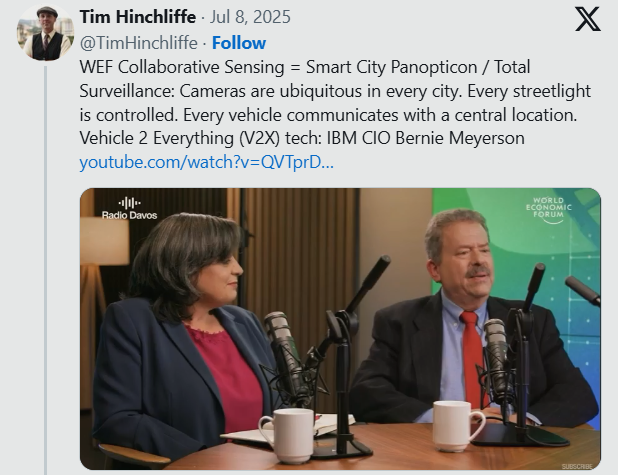This screenshot has height=475, width=618.
Task: Open the Jul 8, 2025 timestamp
Action: click(250, 17)
